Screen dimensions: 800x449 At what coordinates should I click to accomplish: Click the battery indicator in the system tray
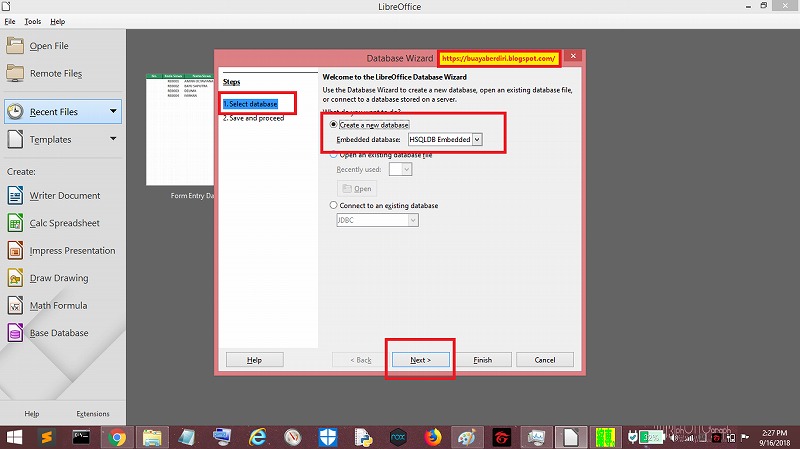652,437
